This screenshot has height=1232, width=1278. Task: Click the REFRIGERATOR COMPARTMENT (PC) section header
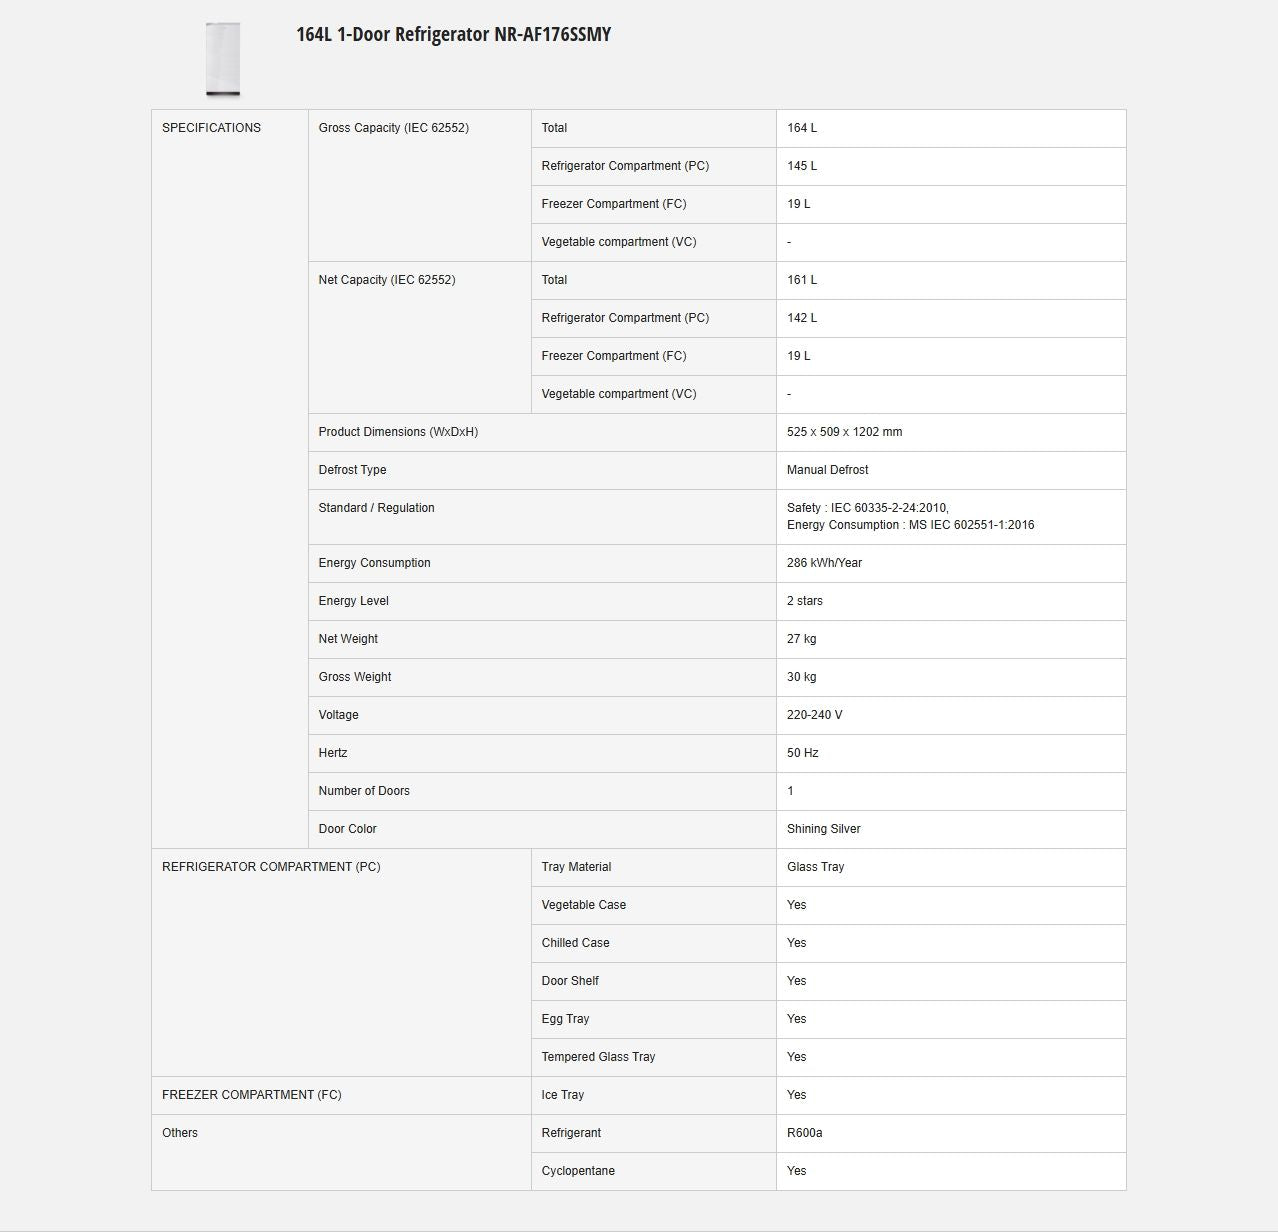271,867
